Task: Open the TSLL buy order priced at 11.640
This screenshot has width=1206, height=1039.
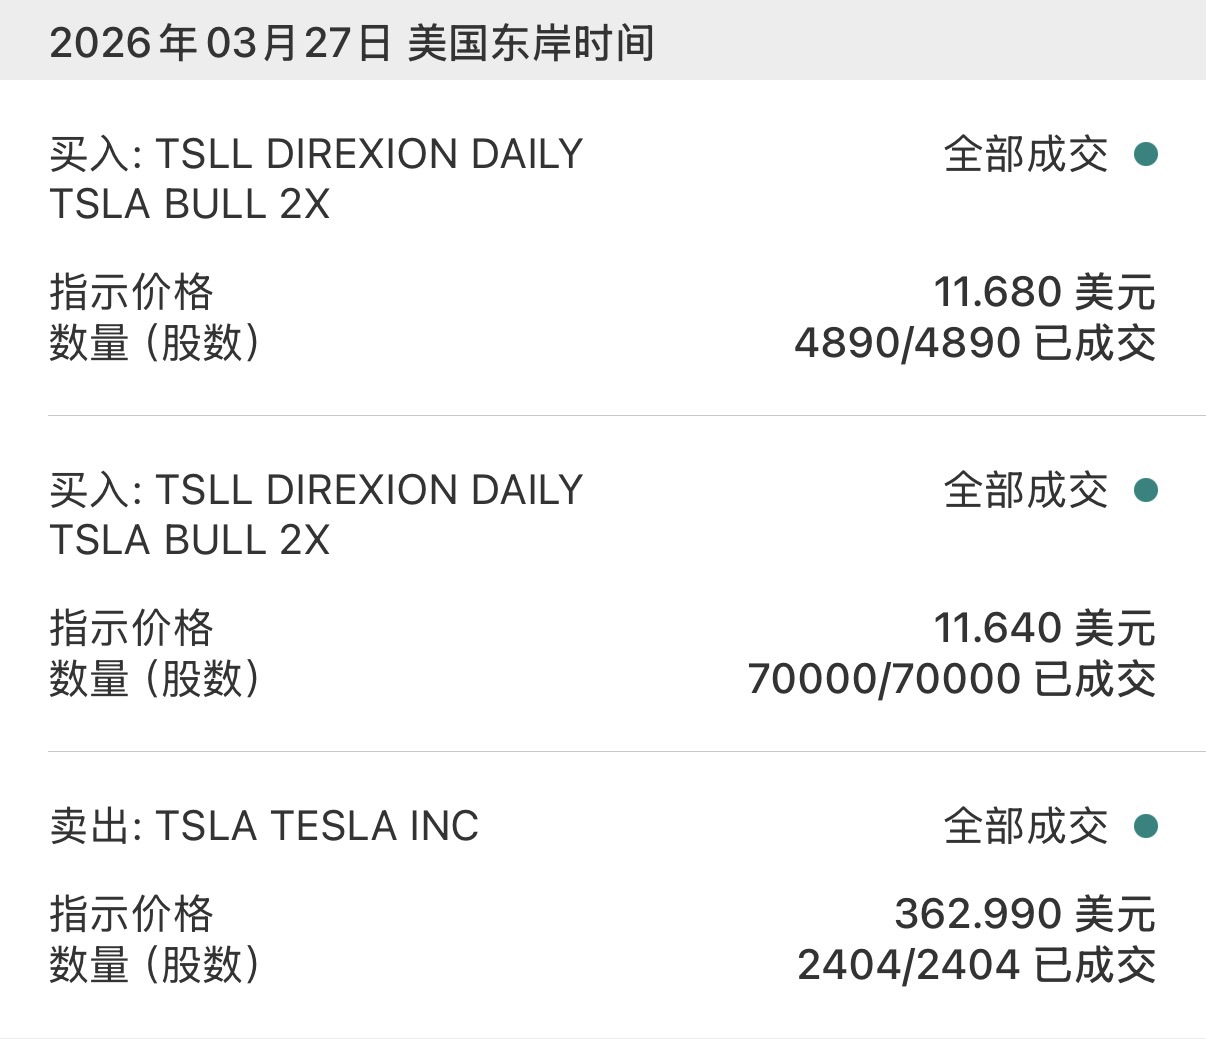Action: tap(316, 515)
